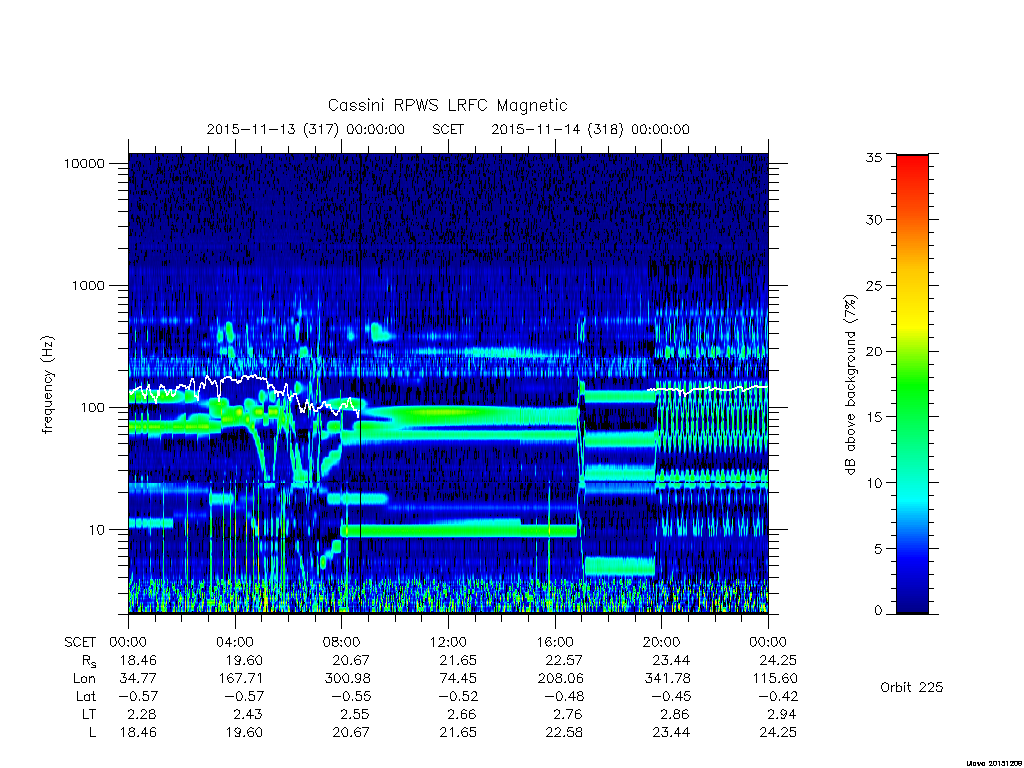The width and height of the screenshot is (1024, 768).
Task: Select the start date '2015-11-13 (317) 00:00:00'
Action: (306, 129)
